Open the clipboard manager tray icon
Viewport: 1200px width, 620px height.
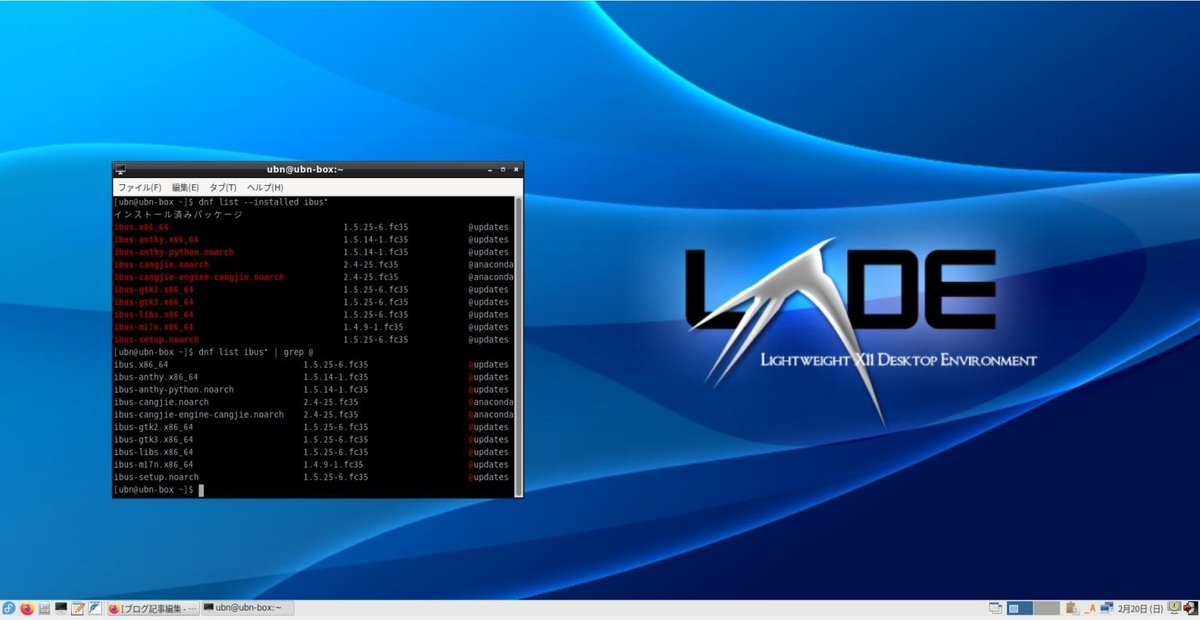[1073, 608]
